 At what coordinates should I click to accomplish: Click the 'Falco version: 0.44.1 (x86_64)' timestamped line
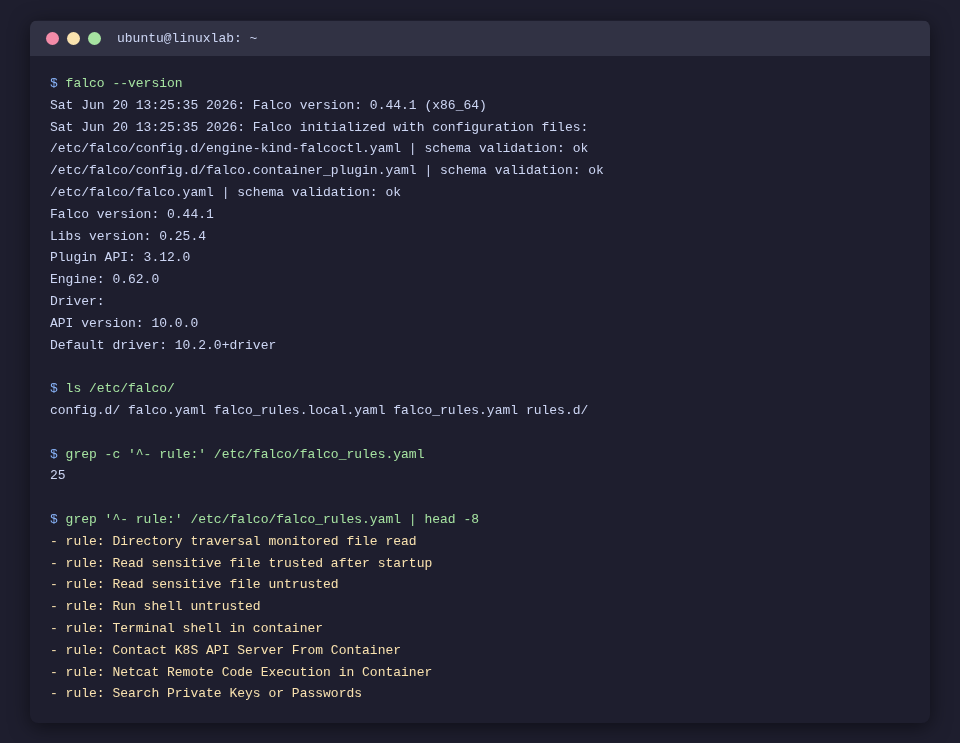[x=268, y=105]
